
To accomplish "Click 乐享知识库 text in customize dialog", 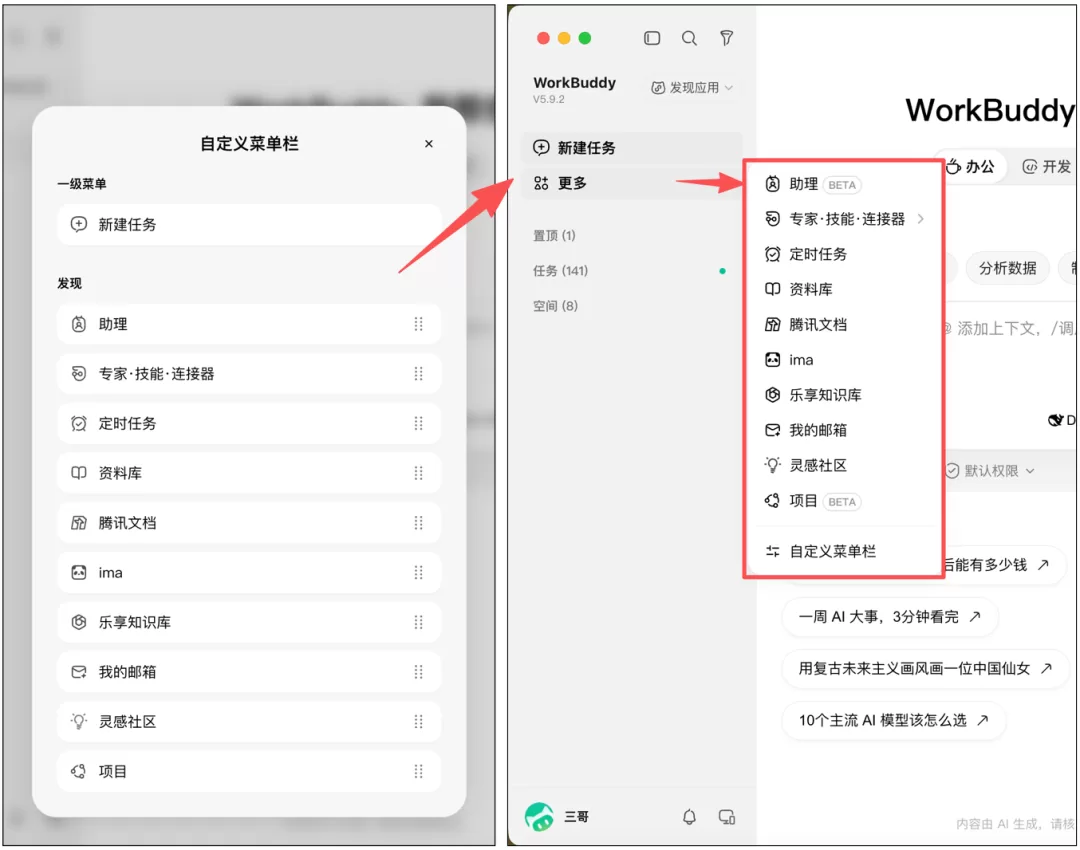I will (134, 622).
